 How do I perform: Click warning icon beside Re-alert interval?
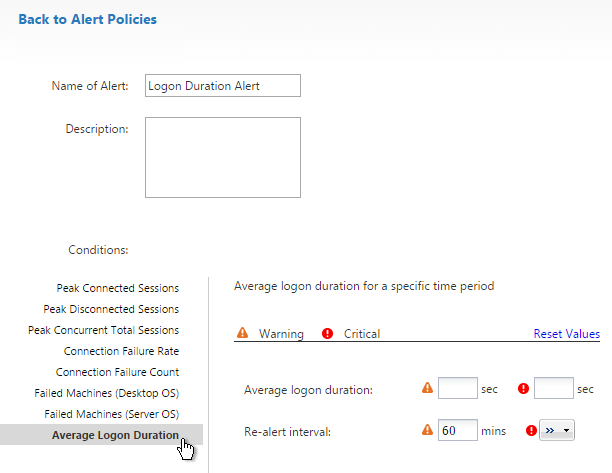[x=427, y=430]
